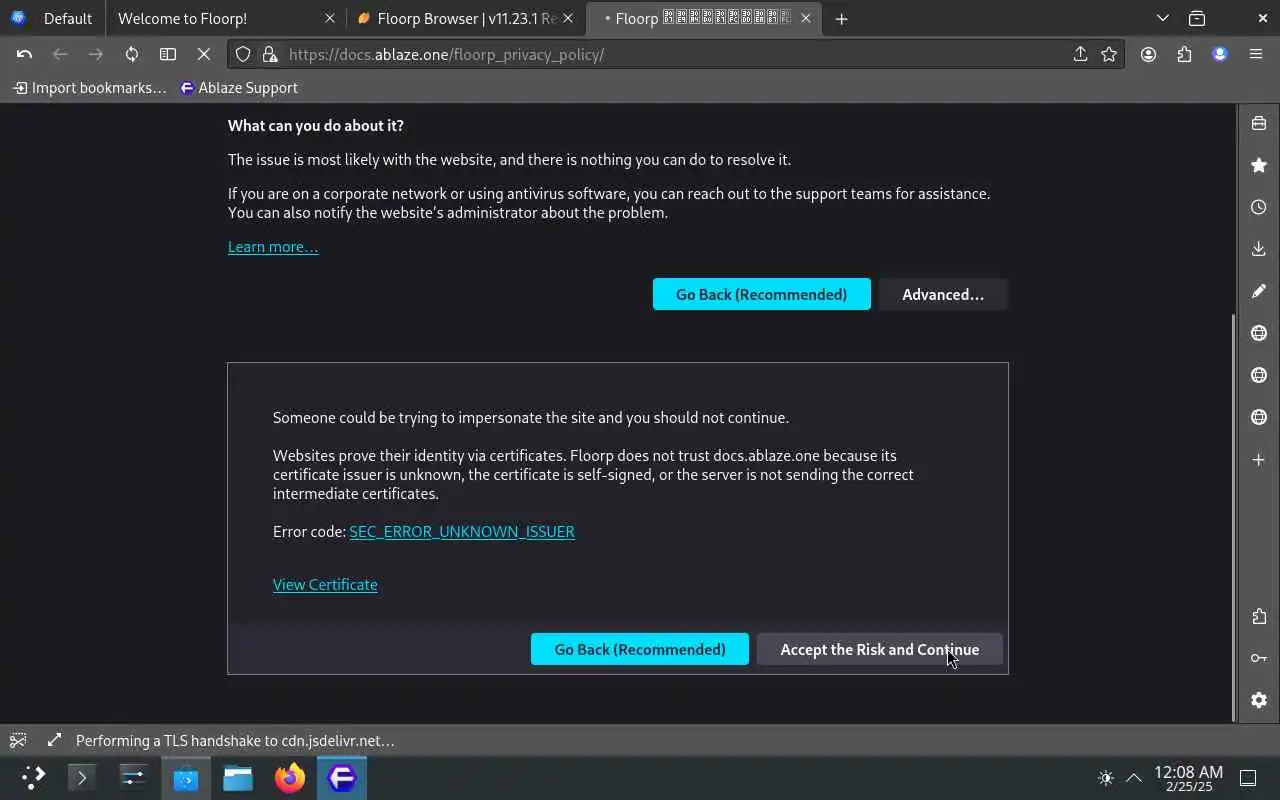Toggle the sidebar layout icon in the toolbar

[168, 54]
